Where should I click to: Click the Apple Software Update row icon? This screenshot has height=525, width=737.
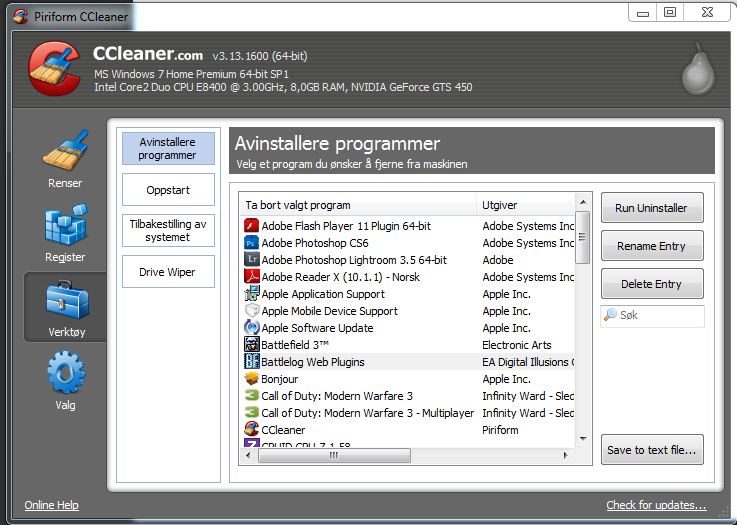[251, 328]
